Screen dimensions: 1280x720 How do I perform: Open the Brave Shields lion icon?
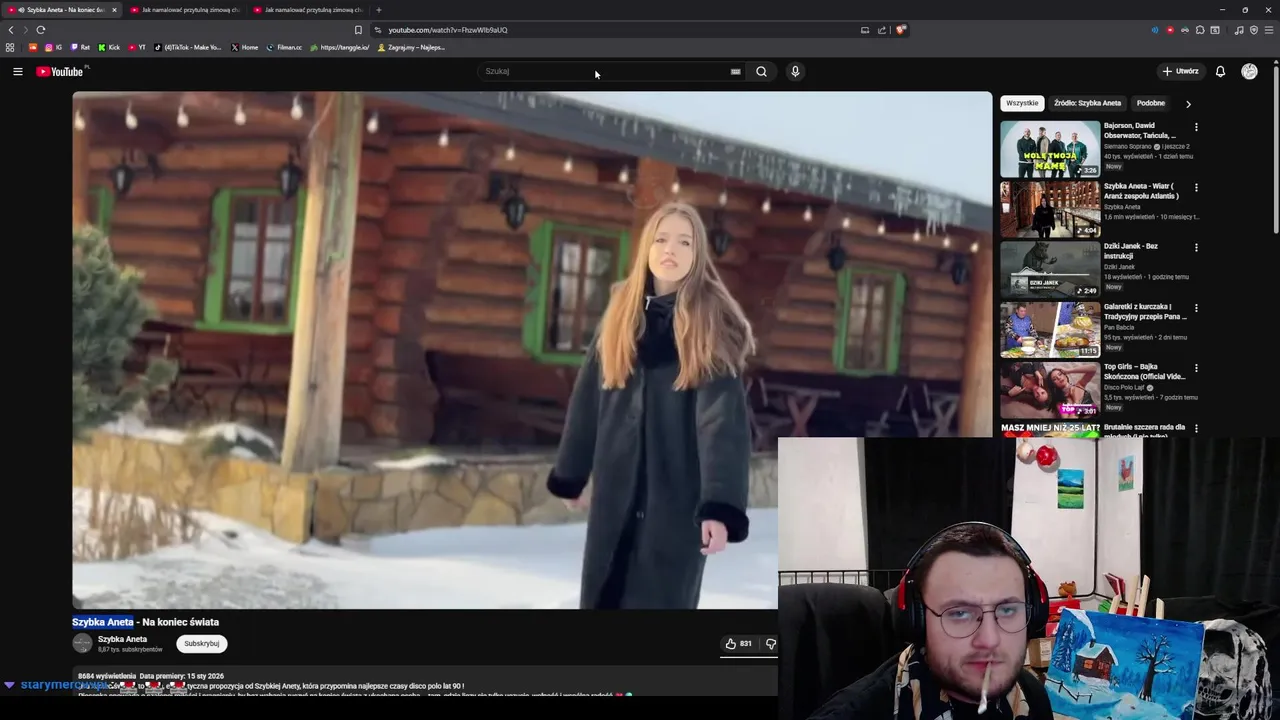900,30
